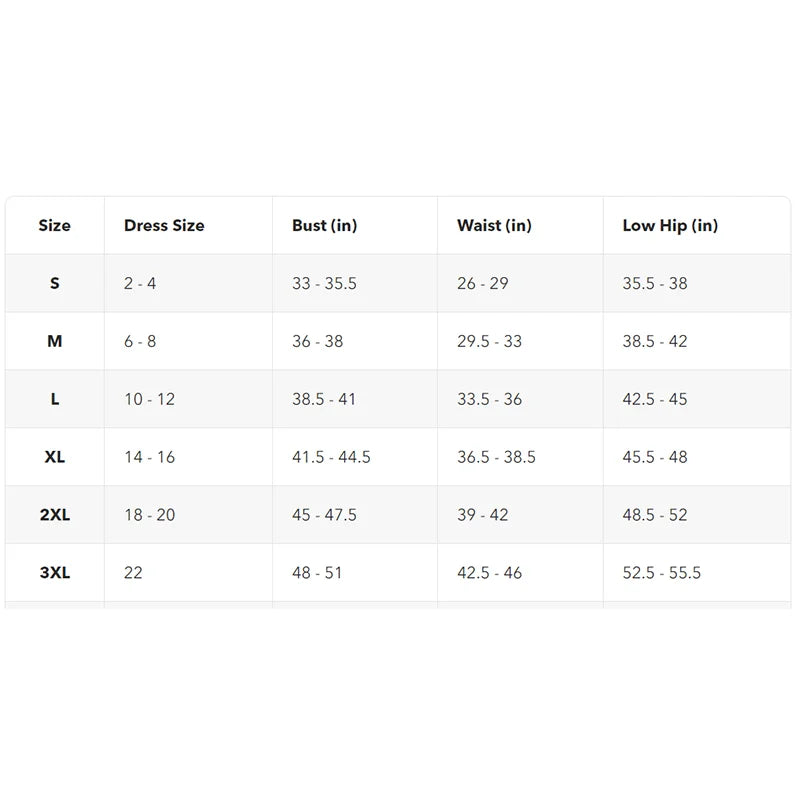Click the Bust (in) column header
This screenshot has width=800, height=800.
click(324, 226)
